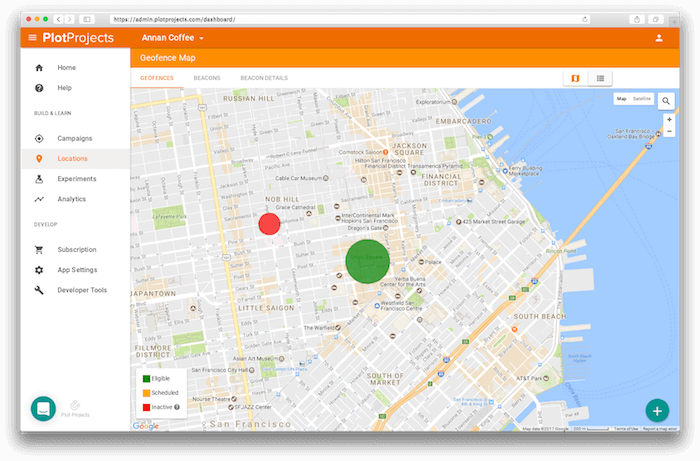The image size is (700, 461).
Task: Reload the page in browser bar
Action: tap(584, 19)
